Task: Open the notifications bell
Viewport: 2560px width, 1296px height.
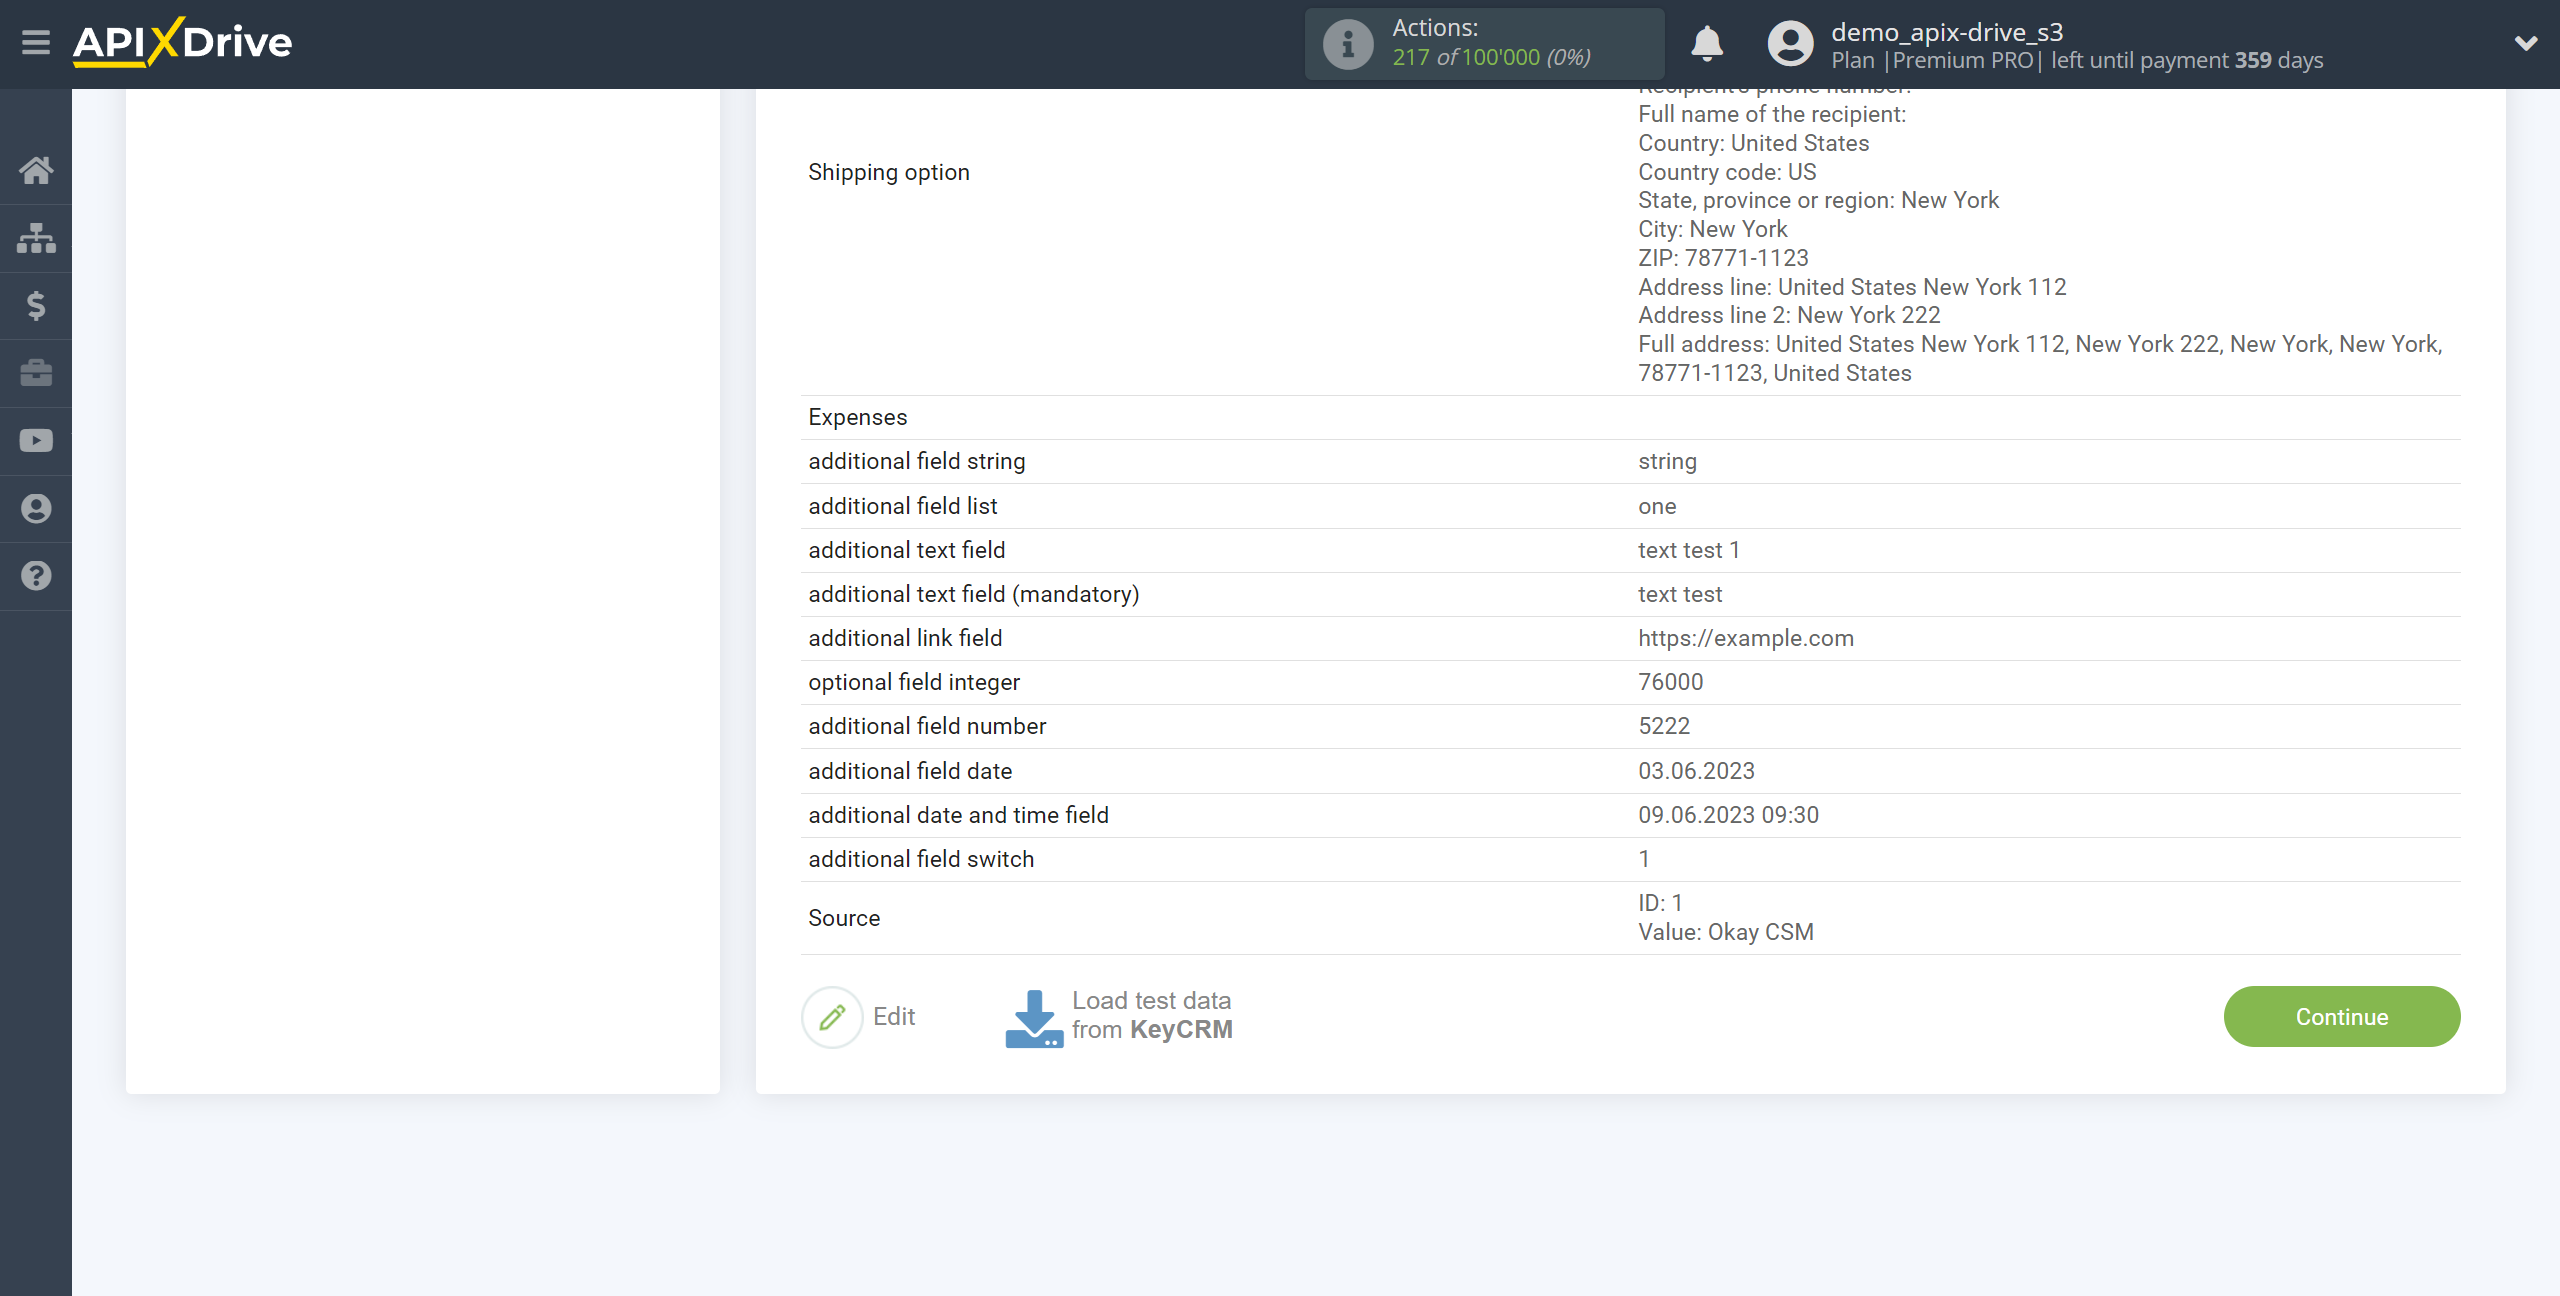Action: [1707, 44]
